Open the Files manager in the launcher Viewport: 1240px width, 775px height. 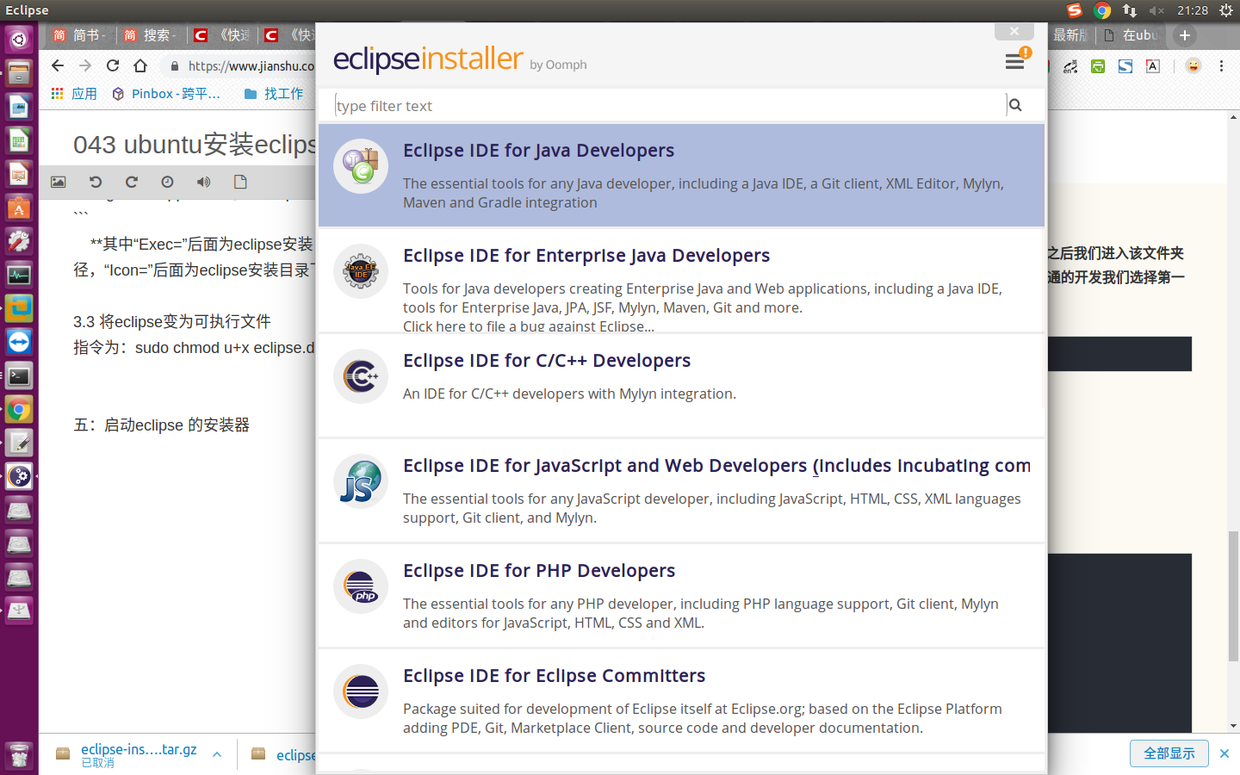[19, 73]
